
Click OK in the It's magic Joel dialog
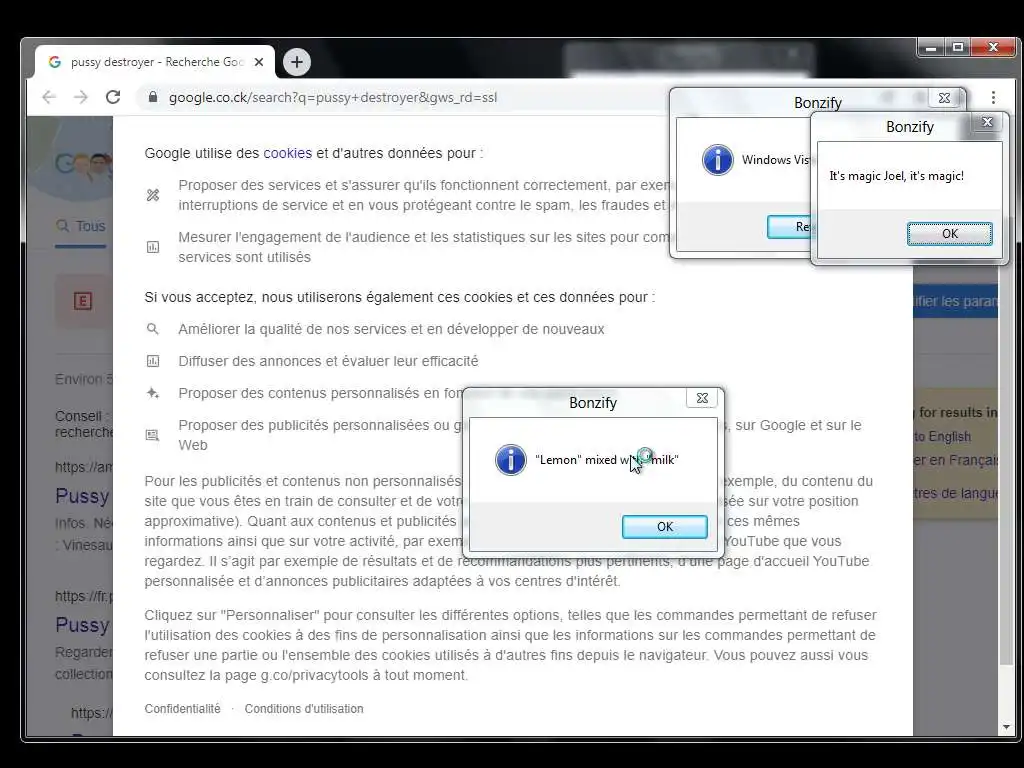950,233
